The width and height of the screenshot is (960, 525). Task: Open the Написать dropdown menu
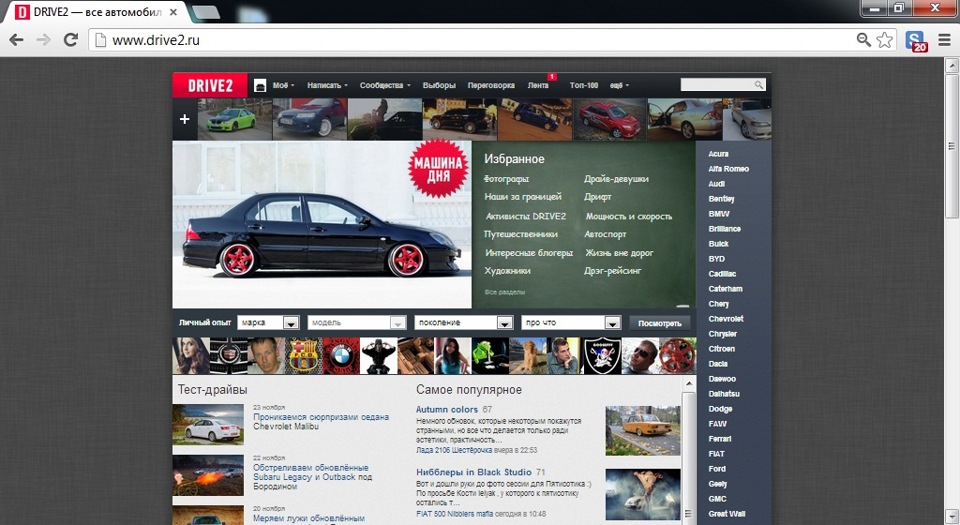(x=328, y=86)
